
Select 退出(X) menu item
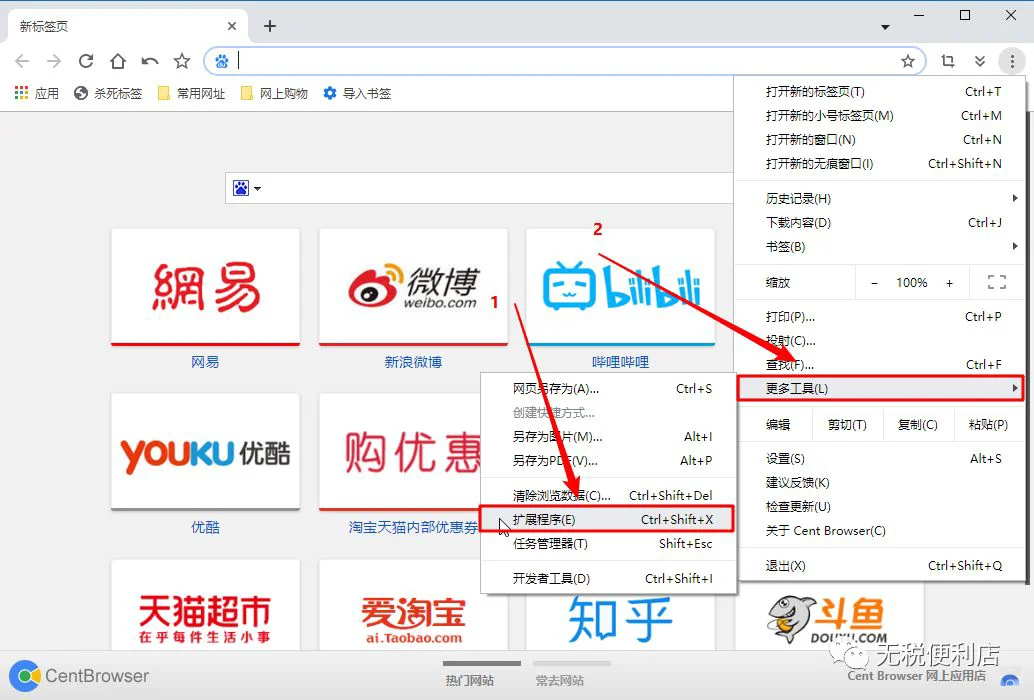pos(881,566)
